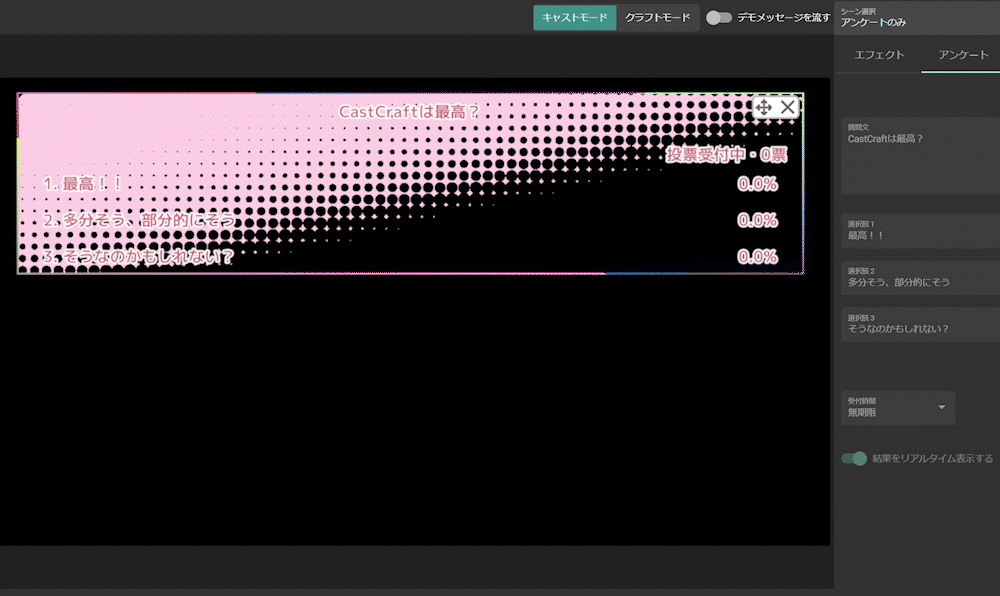This screenshot has width=1000, height=596.
Task: Toggle デモメッセージを流す switch
Action: tap(718, 18)
